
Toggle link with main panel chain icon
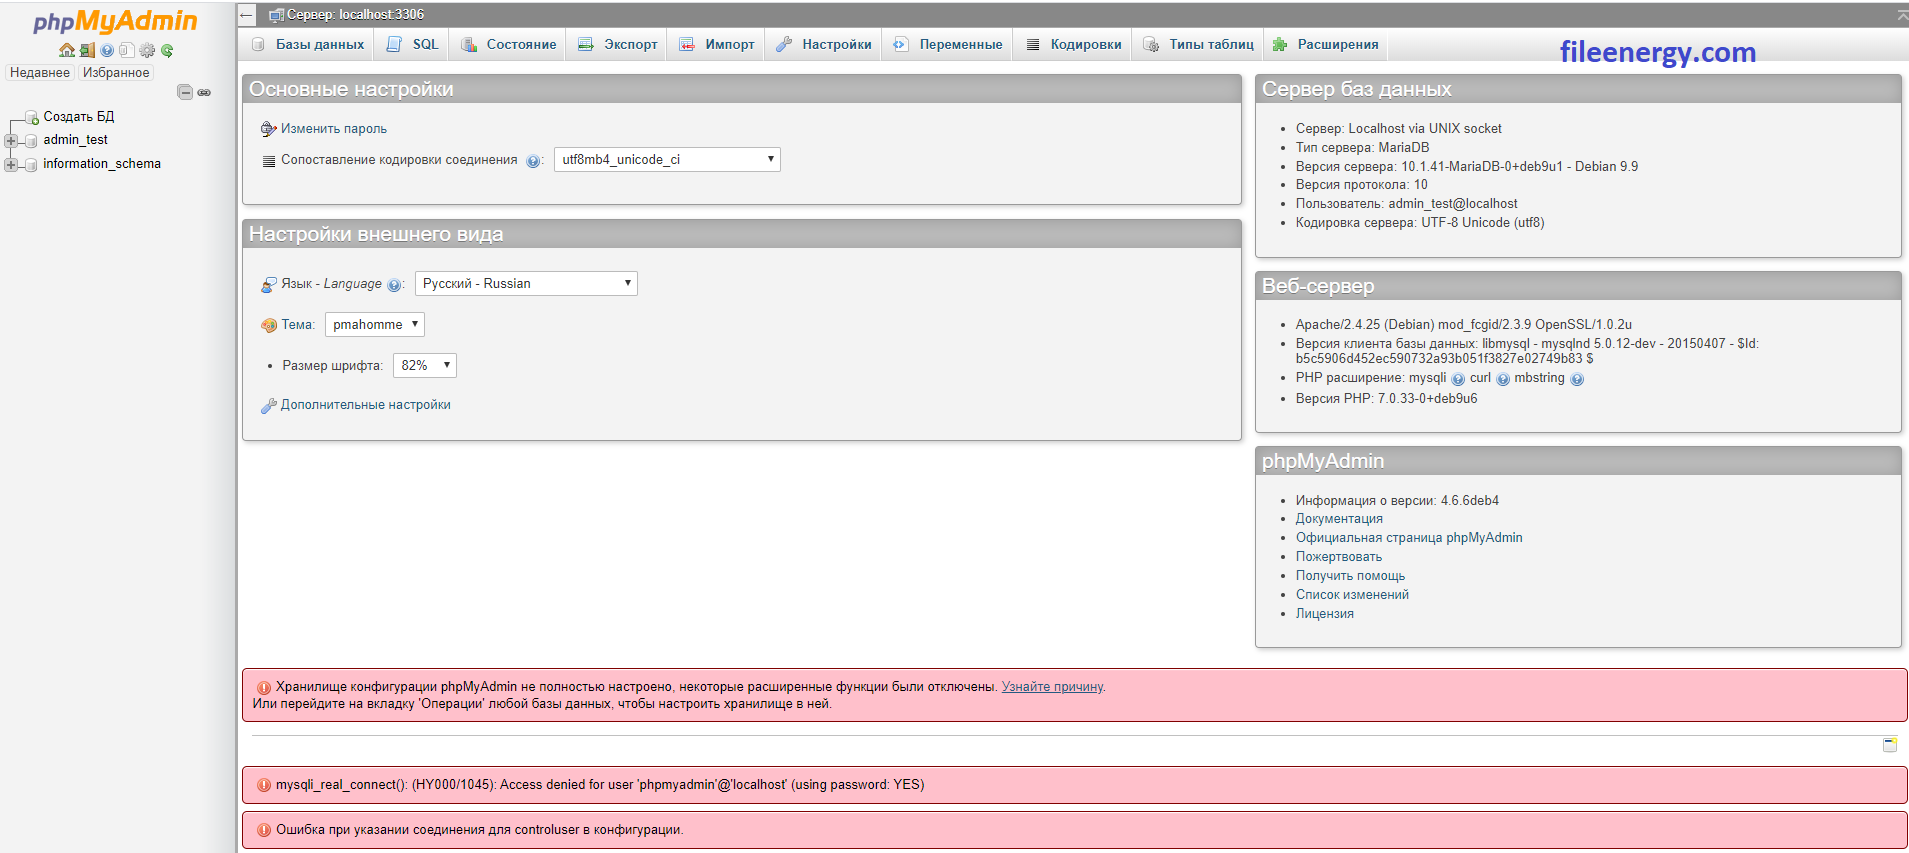[x=204, y=92]
